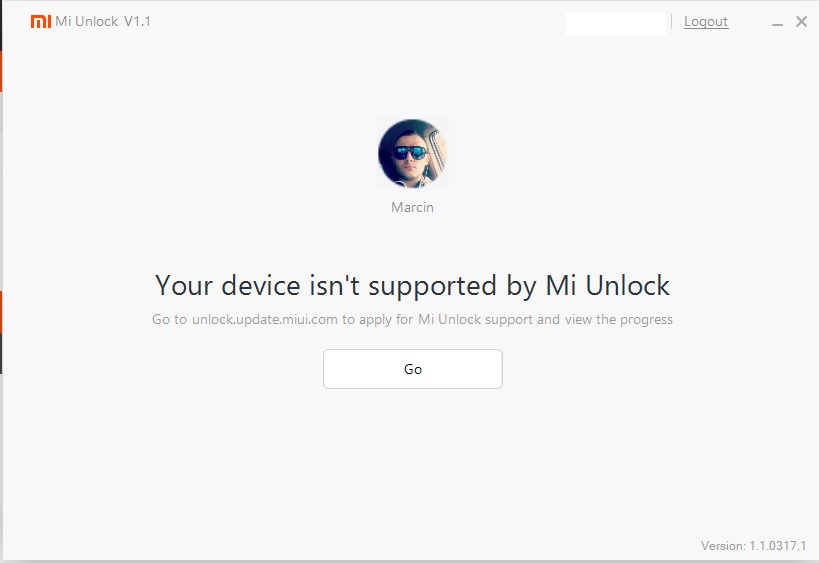The width and height of the screenshot is (819, 563).
Task: Select the Marcin username label
Action: point(412,208)
